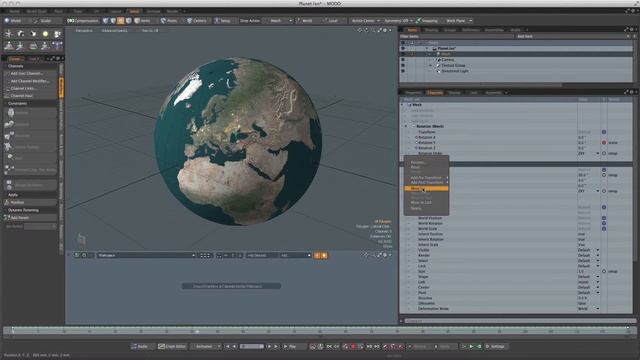Open Rotation Order ZXY dropdown
The image size is (640, 360).
pos(589,153)
